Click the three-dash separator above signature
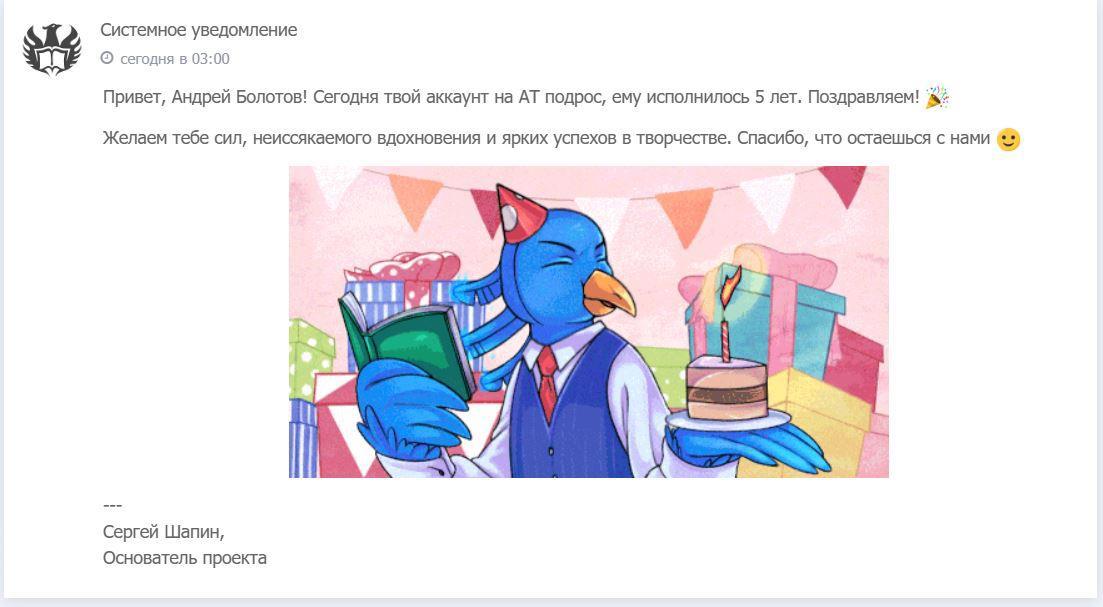 112,505
